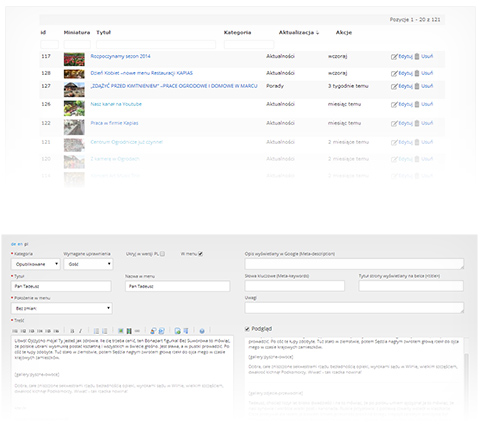Viewport: 480px width, 441px height.
Task: Click trash icon for Dzień Kobiet row
Action: [417, 73]
